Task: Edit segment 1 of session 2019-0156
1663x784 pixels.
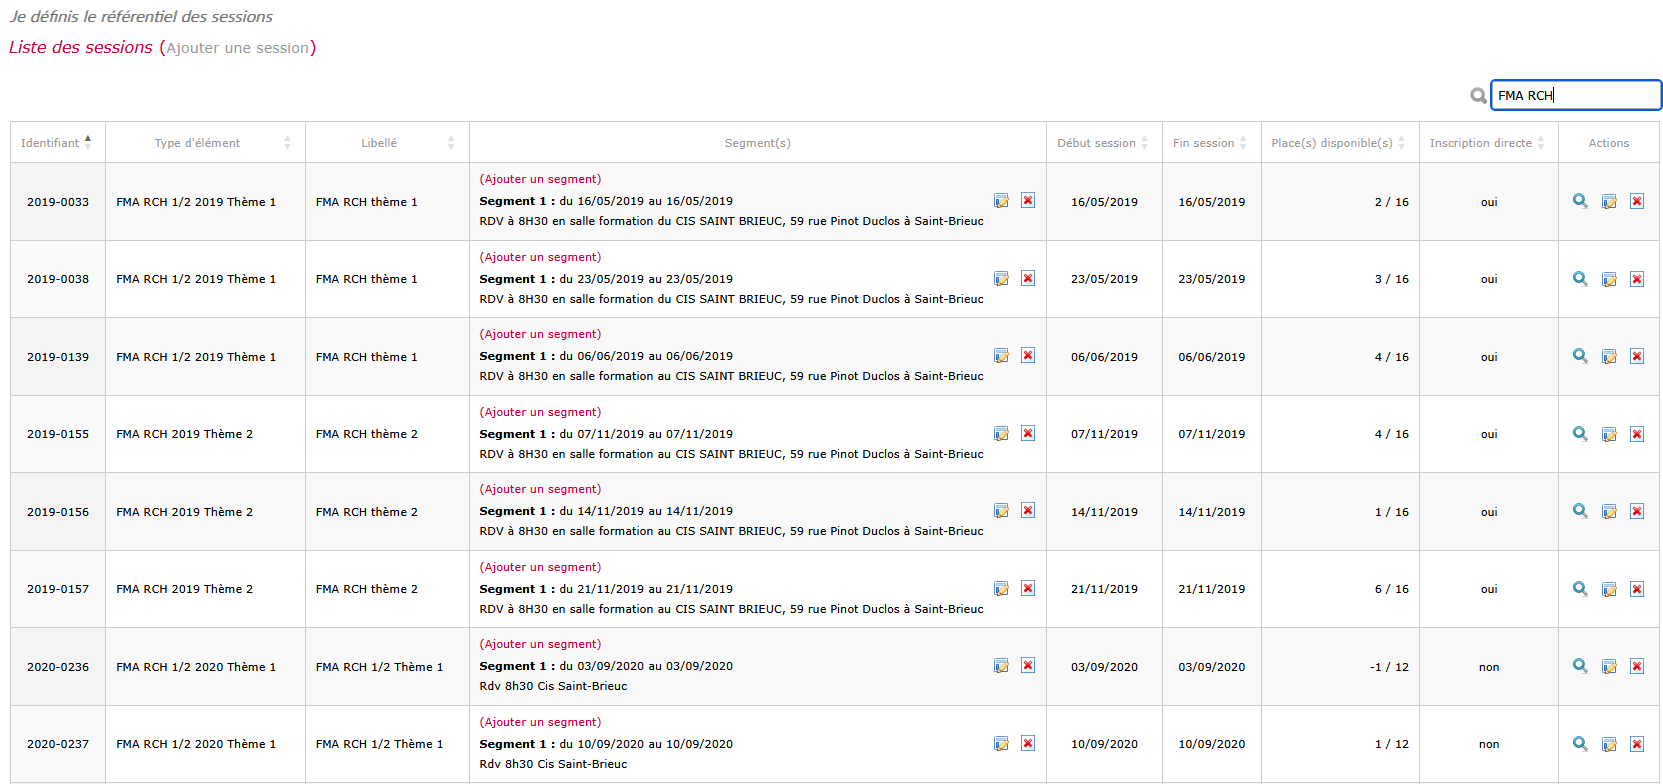Action: tap(1001, 511)
